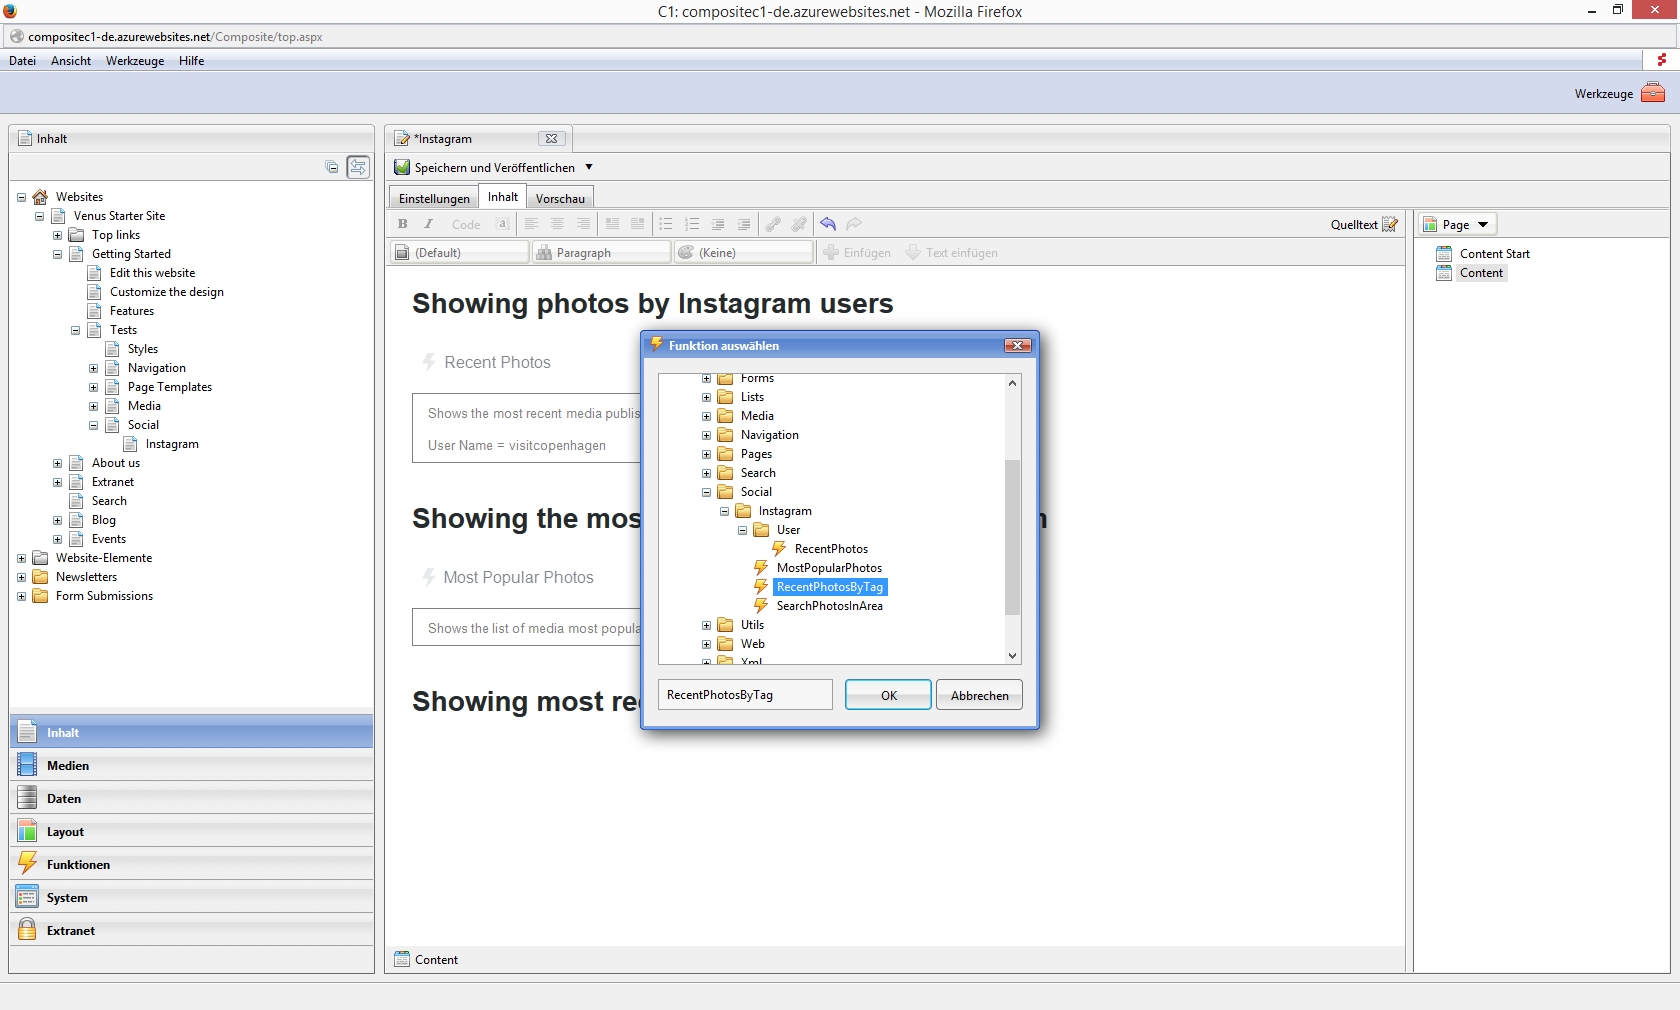Choose SearchPhotosInArea function in the tree
The image size is (1680, 1010).
coord(828,606)
